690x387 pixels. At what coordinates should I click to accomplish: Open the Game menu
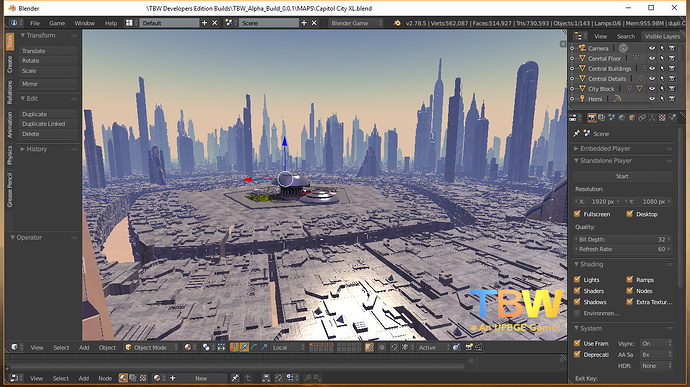[x=57, y=23]
